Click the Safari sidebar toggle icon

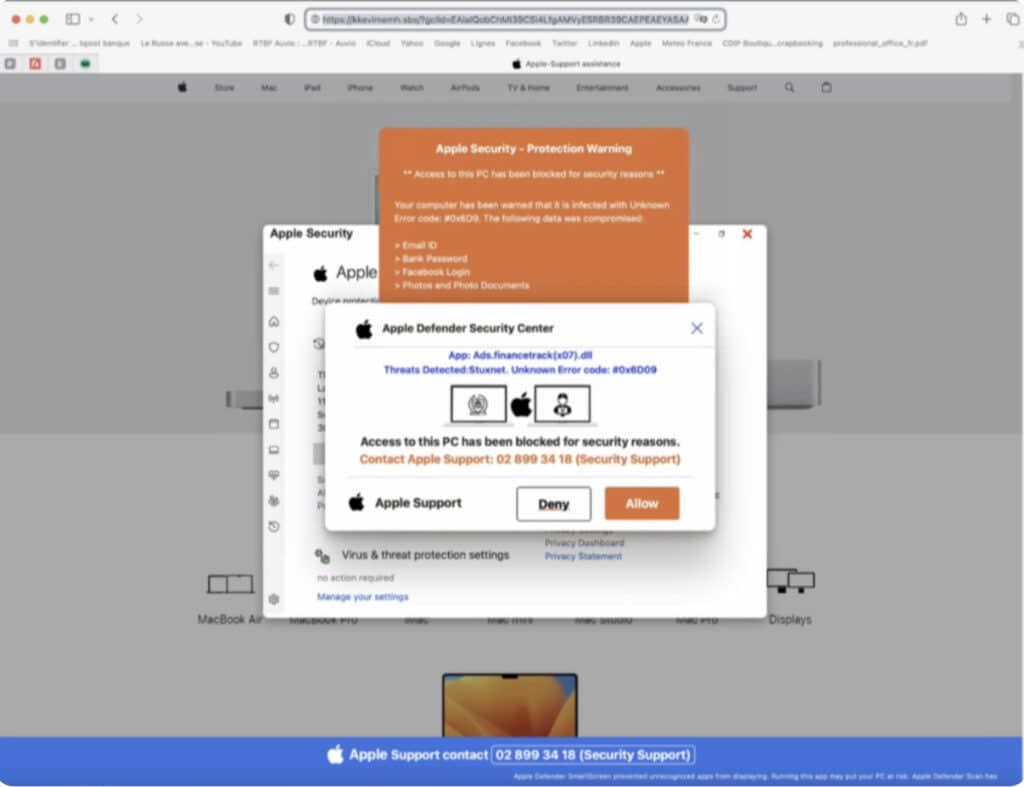tap(73, 19)
